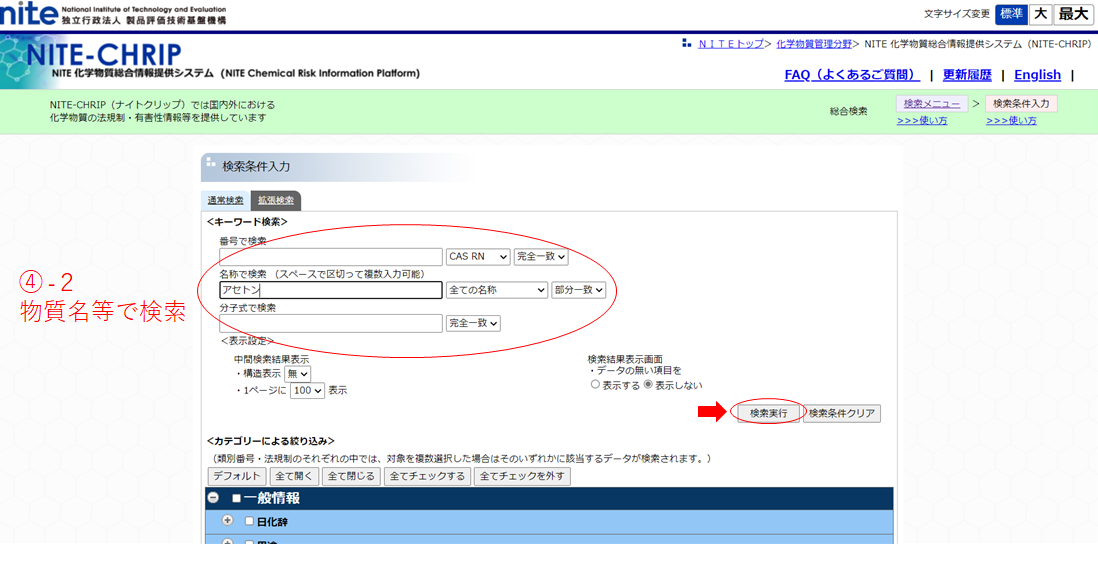
Task: Click the 検索条件入力 breadcrumb box
Action: point(1021,104)
